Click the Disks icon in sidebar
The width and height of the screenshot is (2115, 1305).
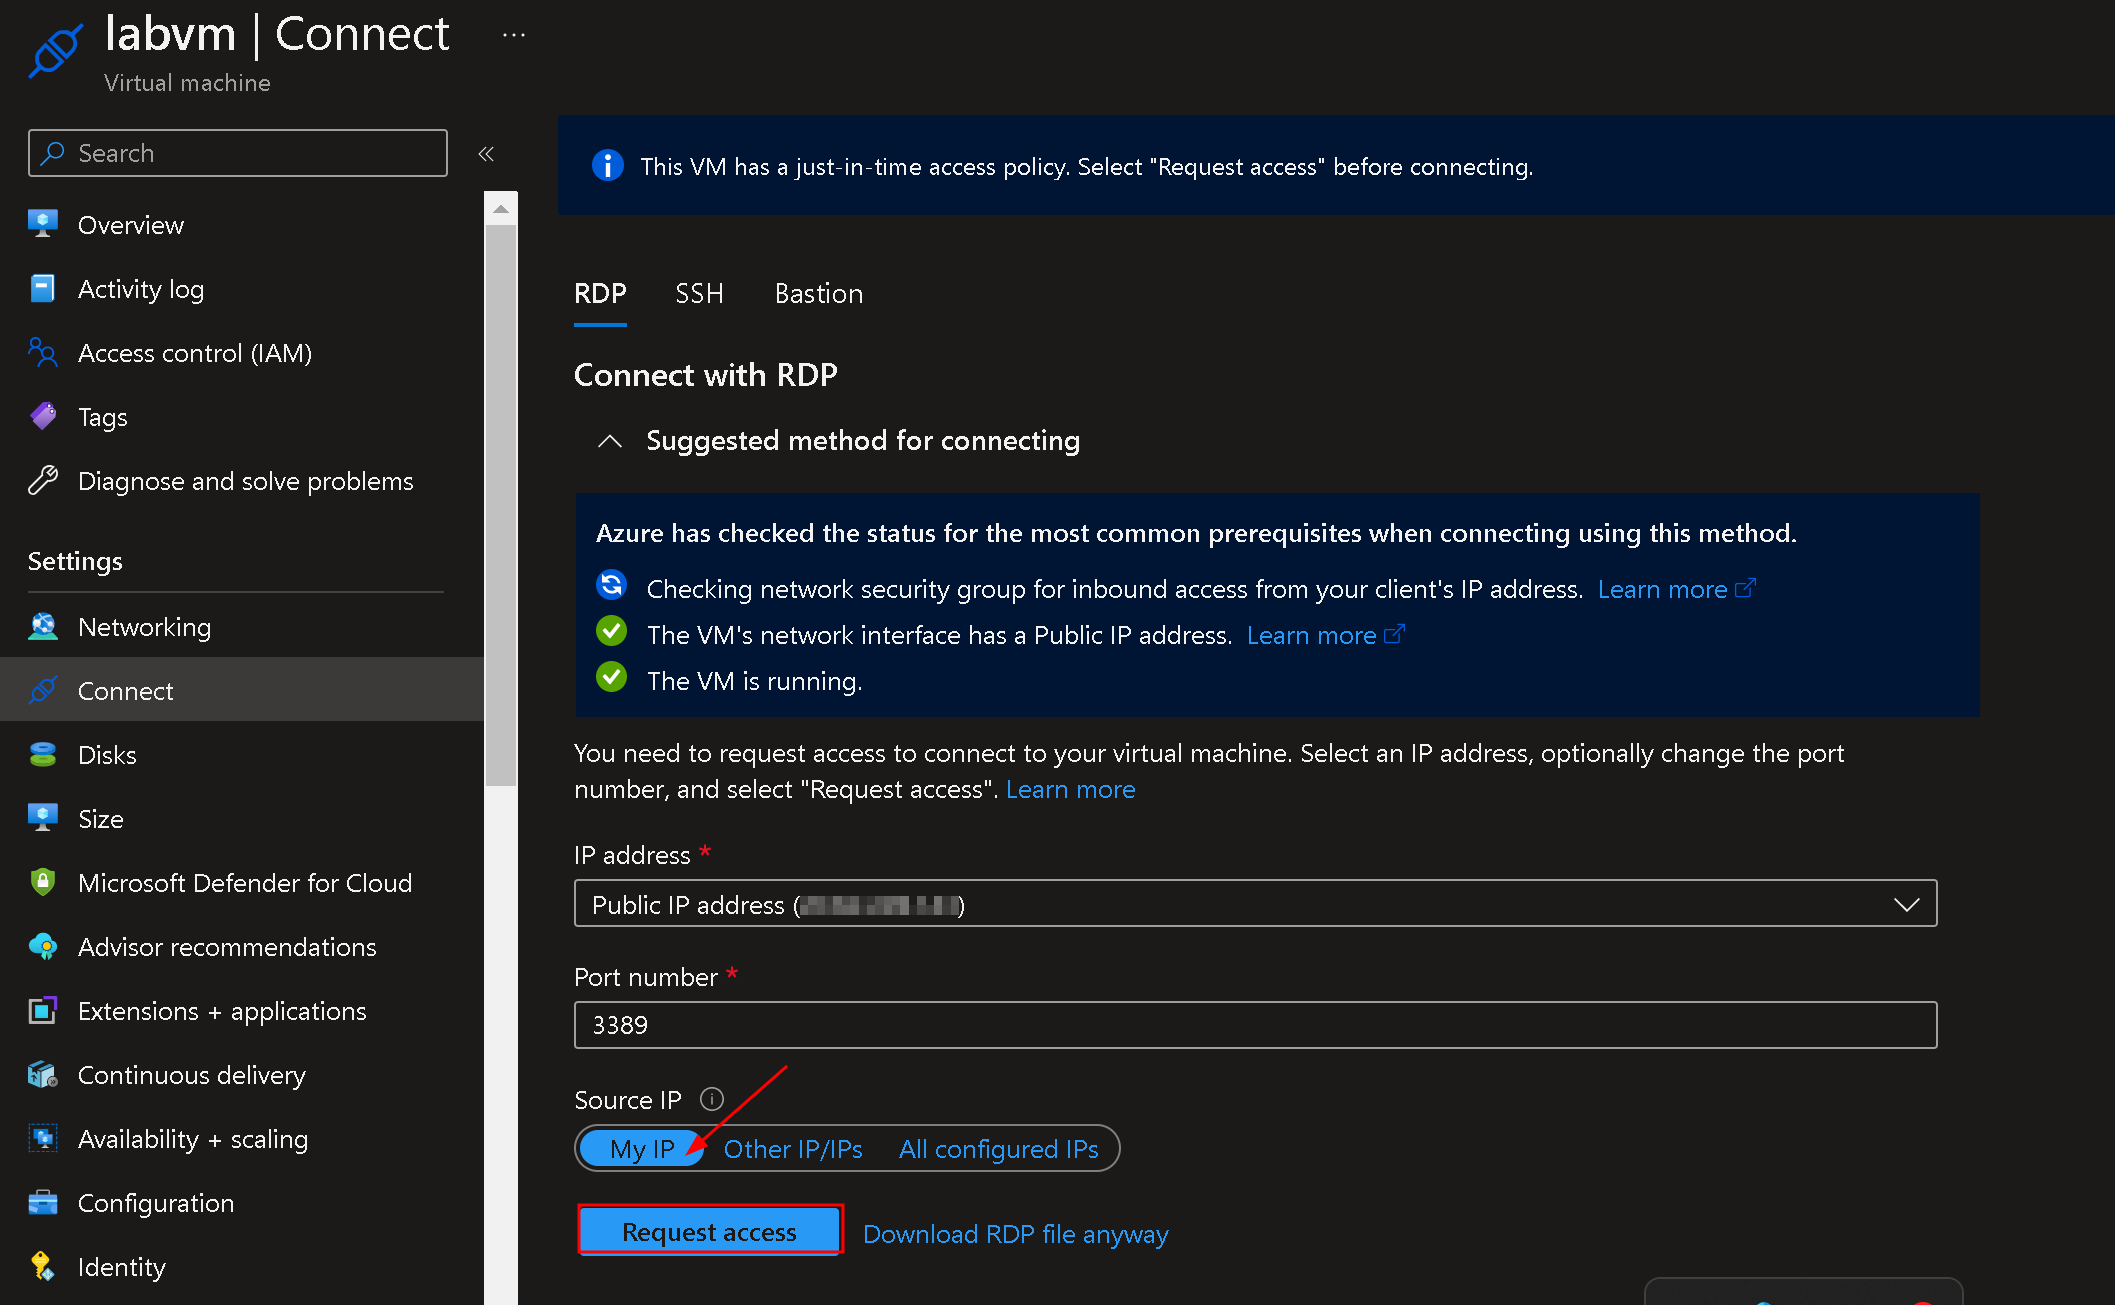tap(42, 755)
